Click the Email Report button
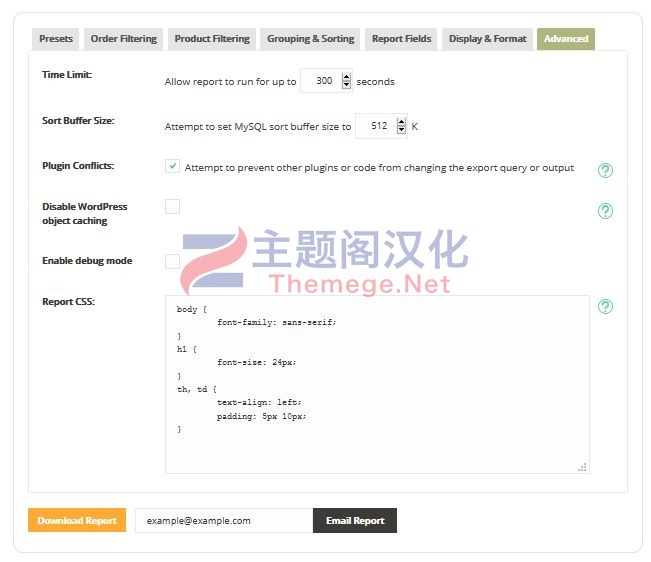The height and width of the screenshot is (562, 651). tap(355, 520)
